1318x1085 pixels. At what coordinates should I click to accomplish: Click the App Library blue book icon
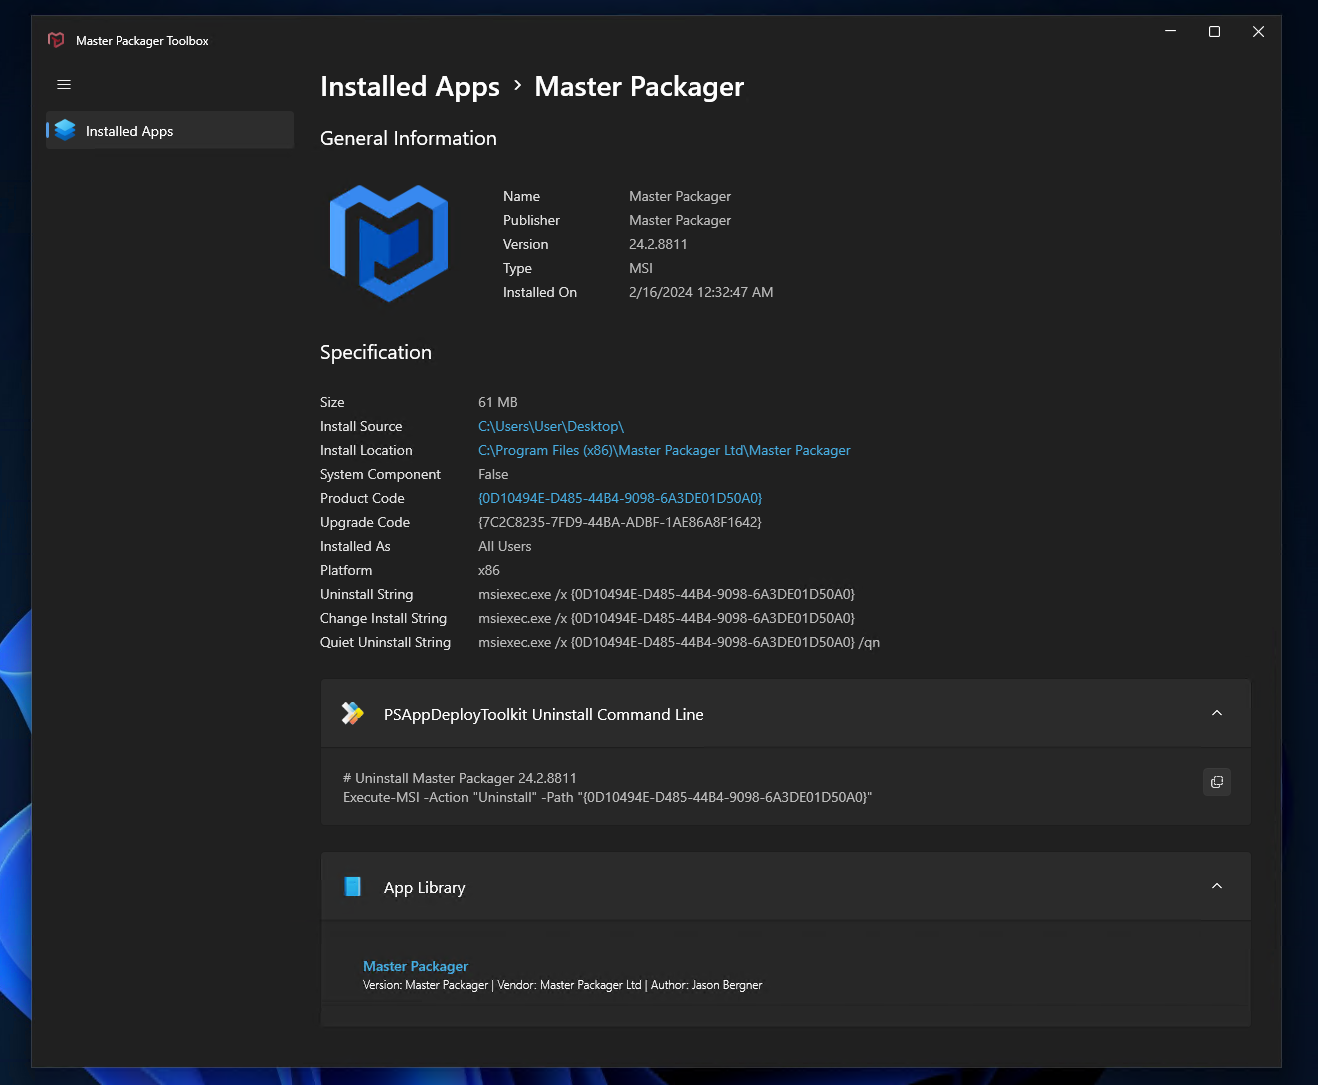[353, 886]
